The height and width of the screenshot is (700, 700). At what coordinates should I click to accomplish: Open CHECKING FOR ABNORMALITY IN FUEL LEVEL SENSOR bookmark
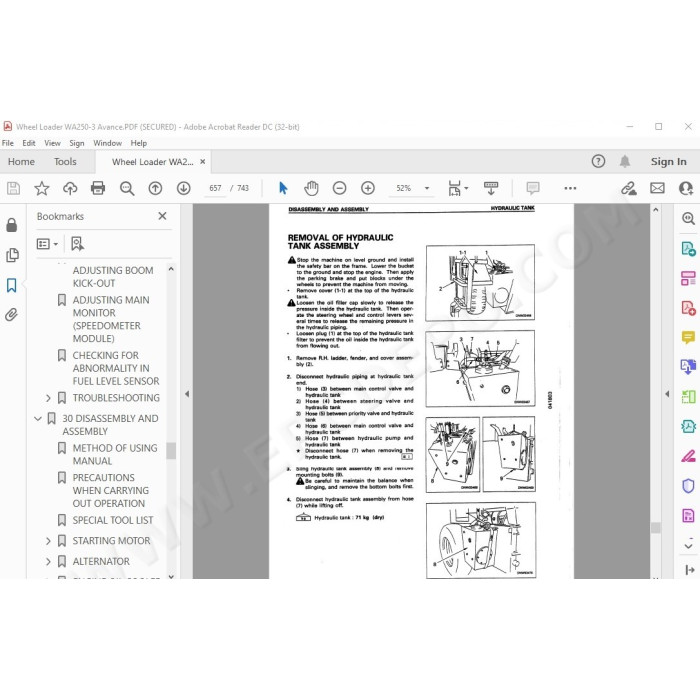tap(116, 368)
